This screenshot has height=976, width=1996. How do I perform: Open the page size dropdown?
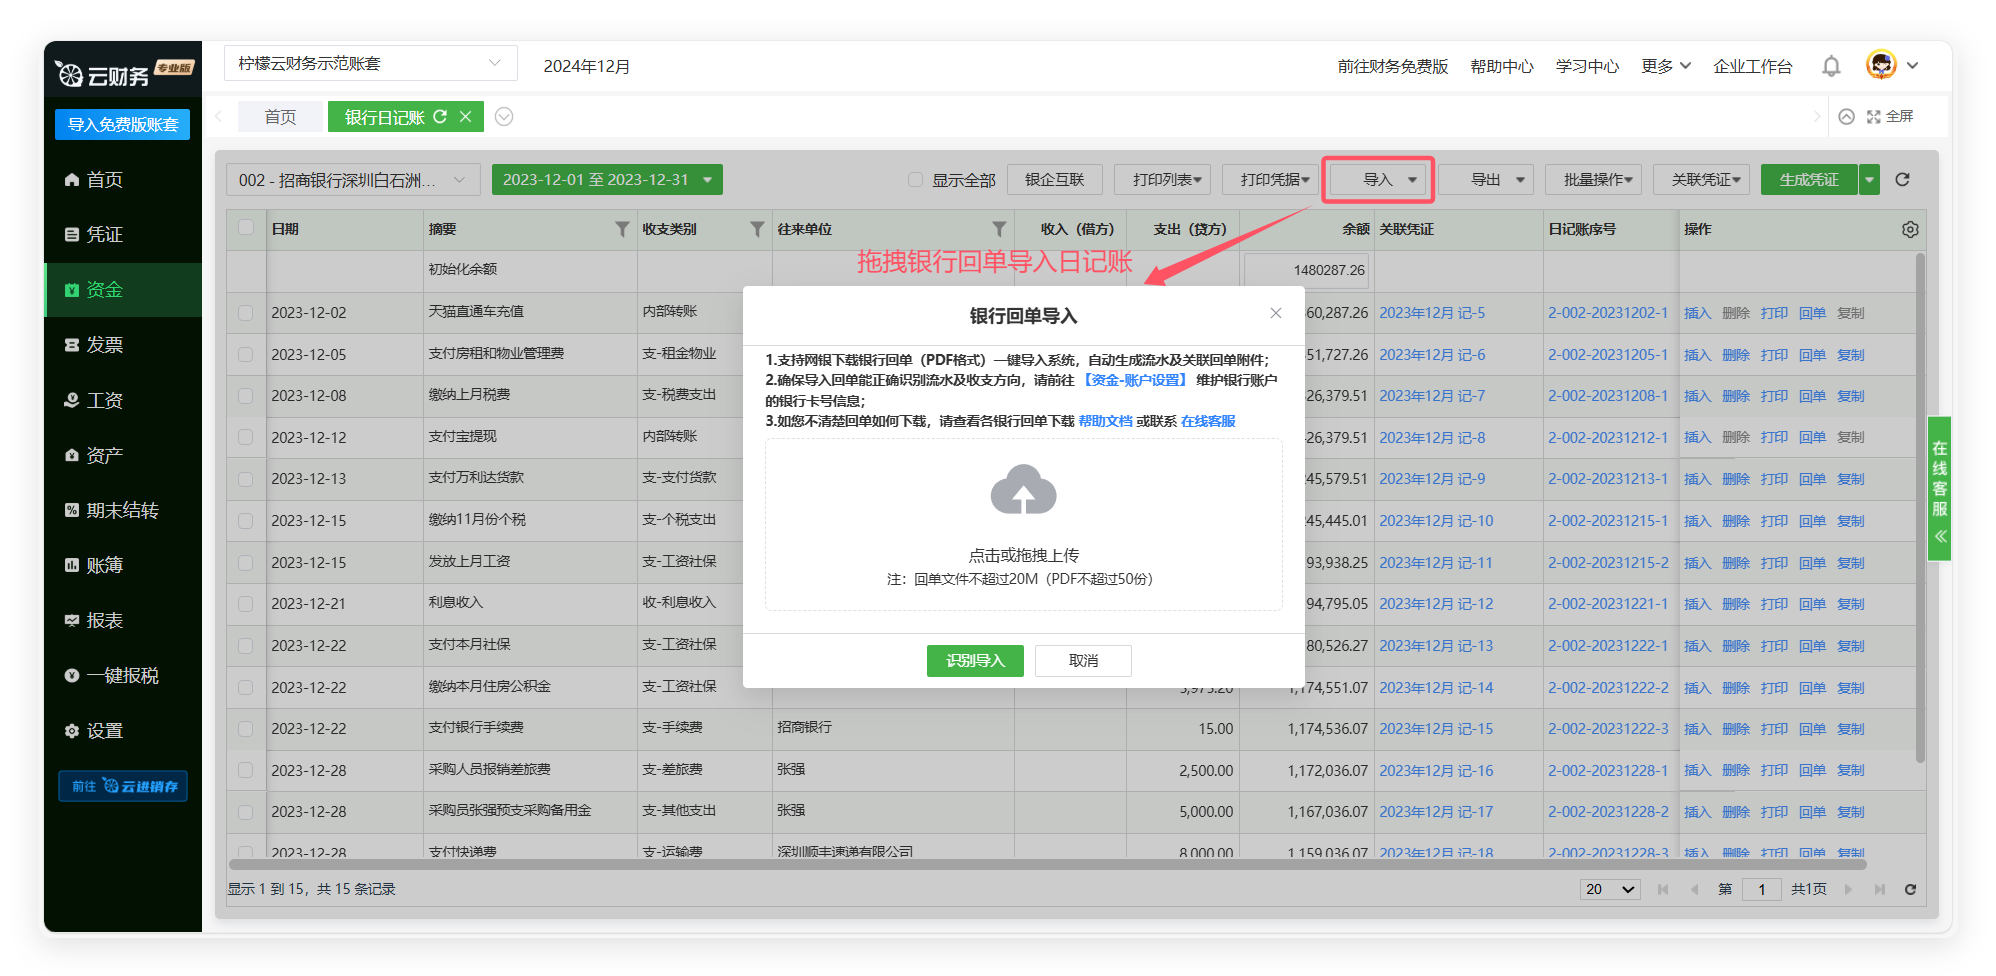[x=1609, y=889]
